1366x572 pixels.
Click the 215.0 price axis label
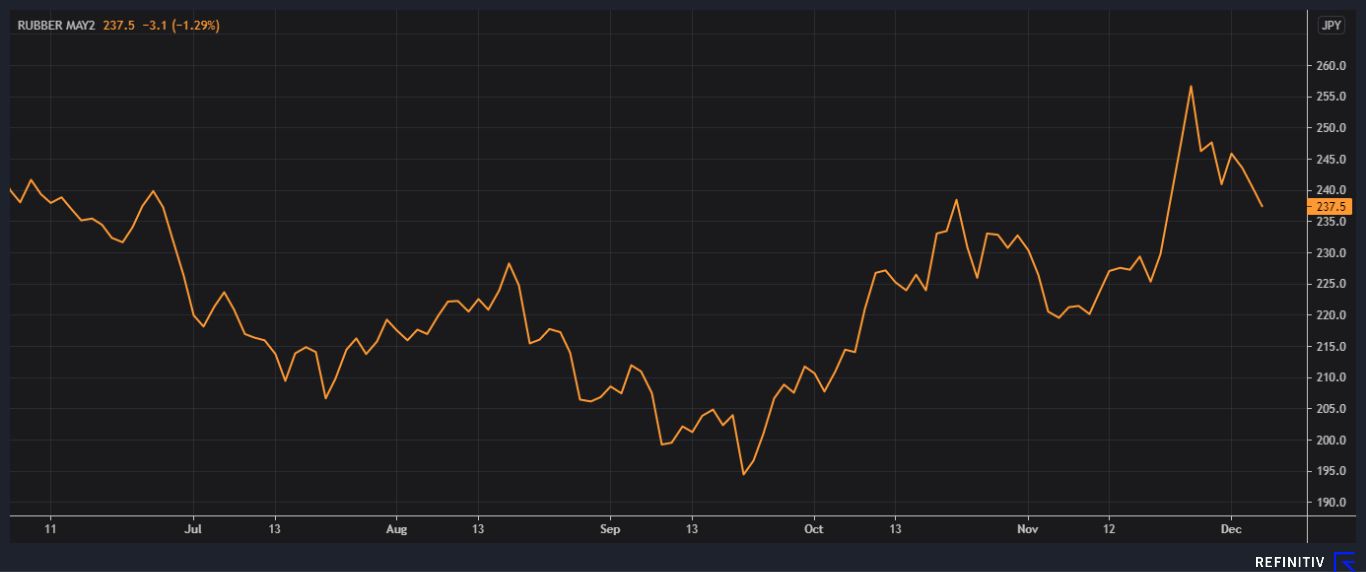point(1329,346)
